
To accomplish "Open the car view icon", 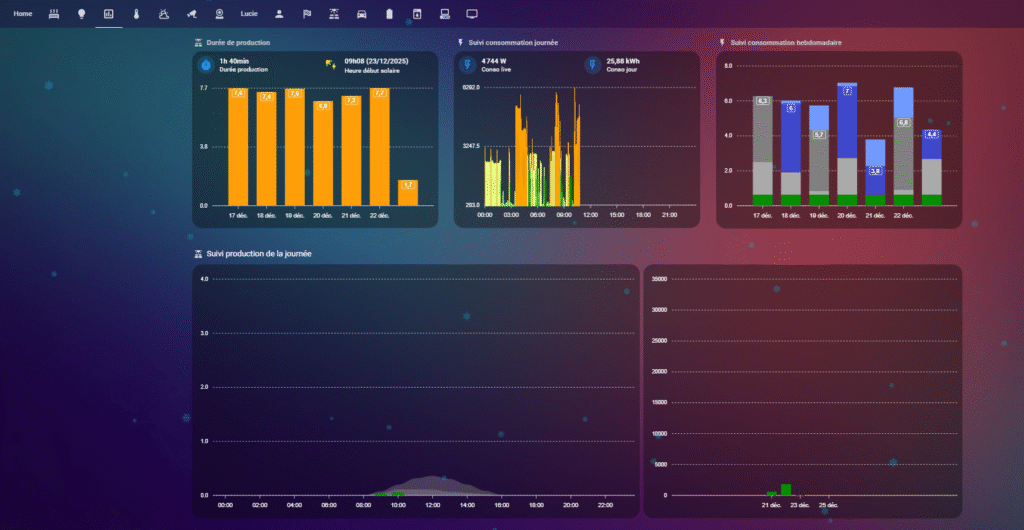I will 362,14.
